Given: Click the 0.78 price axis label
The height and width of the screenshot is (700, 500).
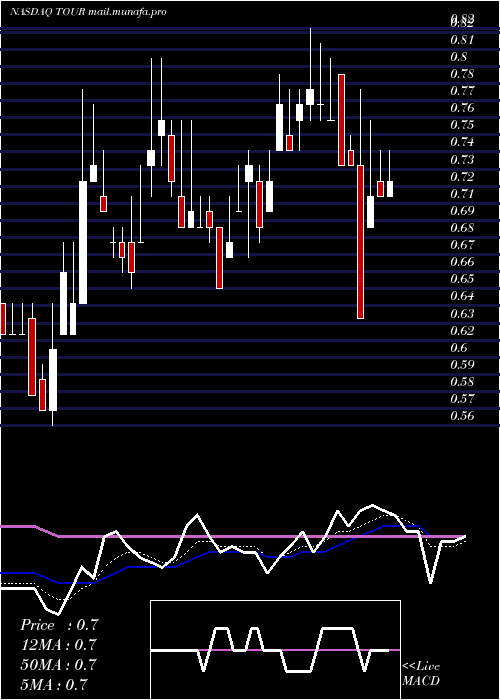Looking at the screenshot, I should (461, 74).
